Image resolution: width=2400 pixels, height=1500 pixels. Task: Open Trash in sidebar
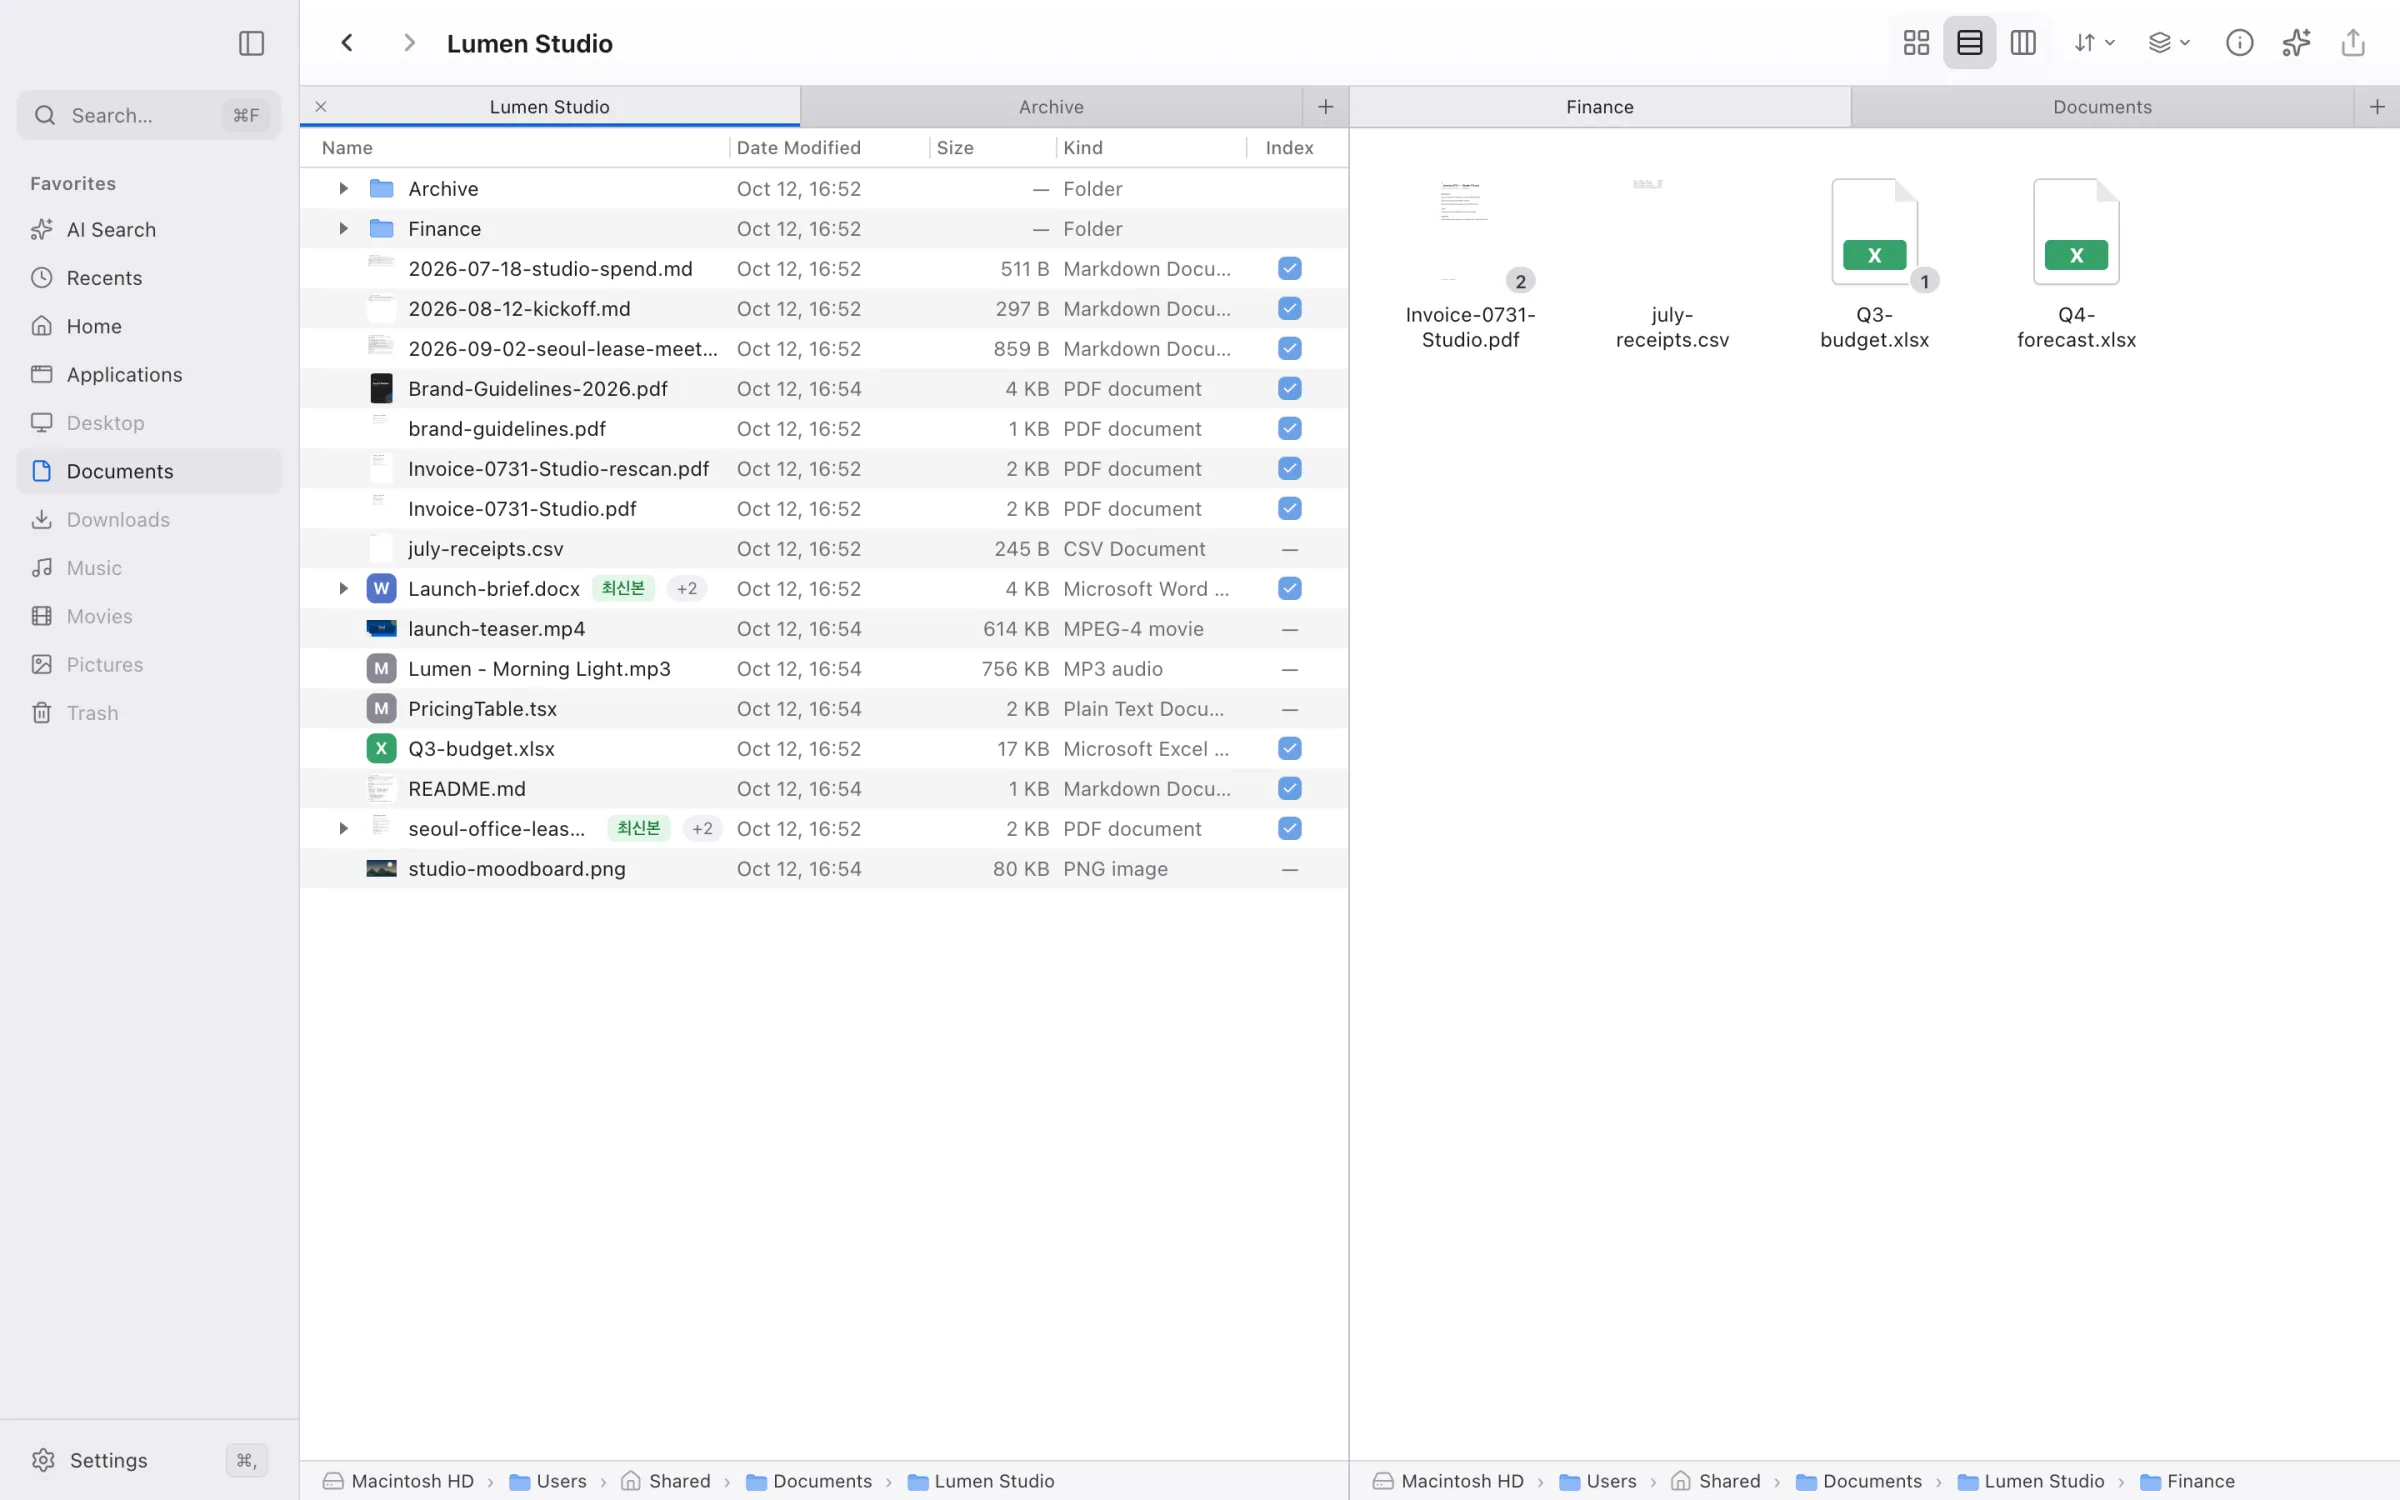click(x=149, y=712)
